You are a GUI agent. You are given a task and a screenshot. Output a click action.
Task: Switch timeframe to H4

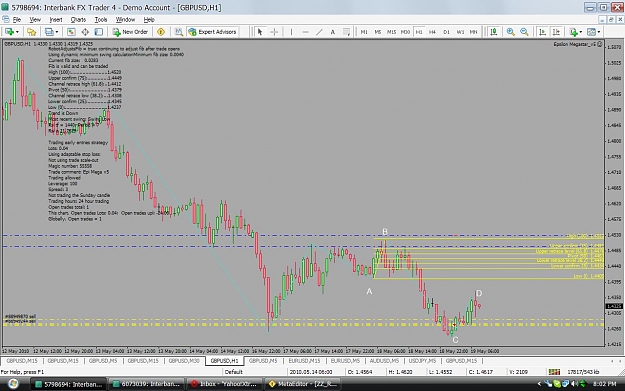(x=432, y=32)
